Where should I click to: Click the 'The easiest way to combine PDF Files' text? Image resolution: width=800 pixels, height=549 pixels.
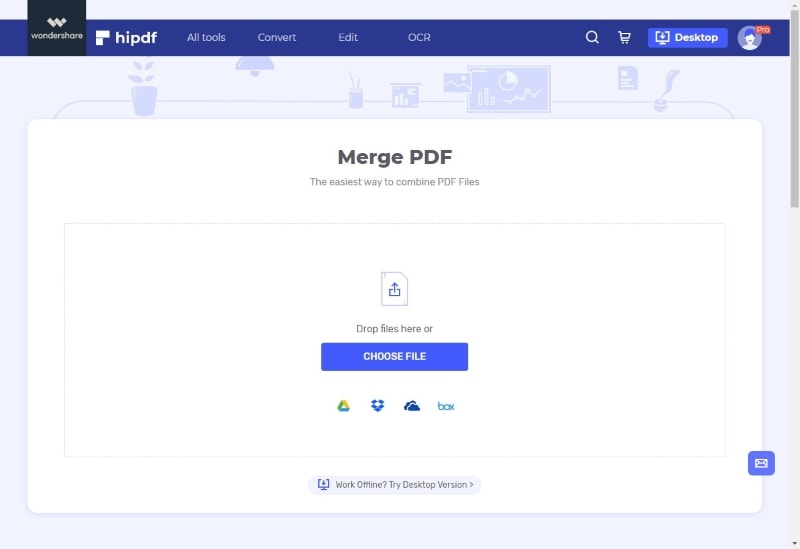(x=394, y=182)
